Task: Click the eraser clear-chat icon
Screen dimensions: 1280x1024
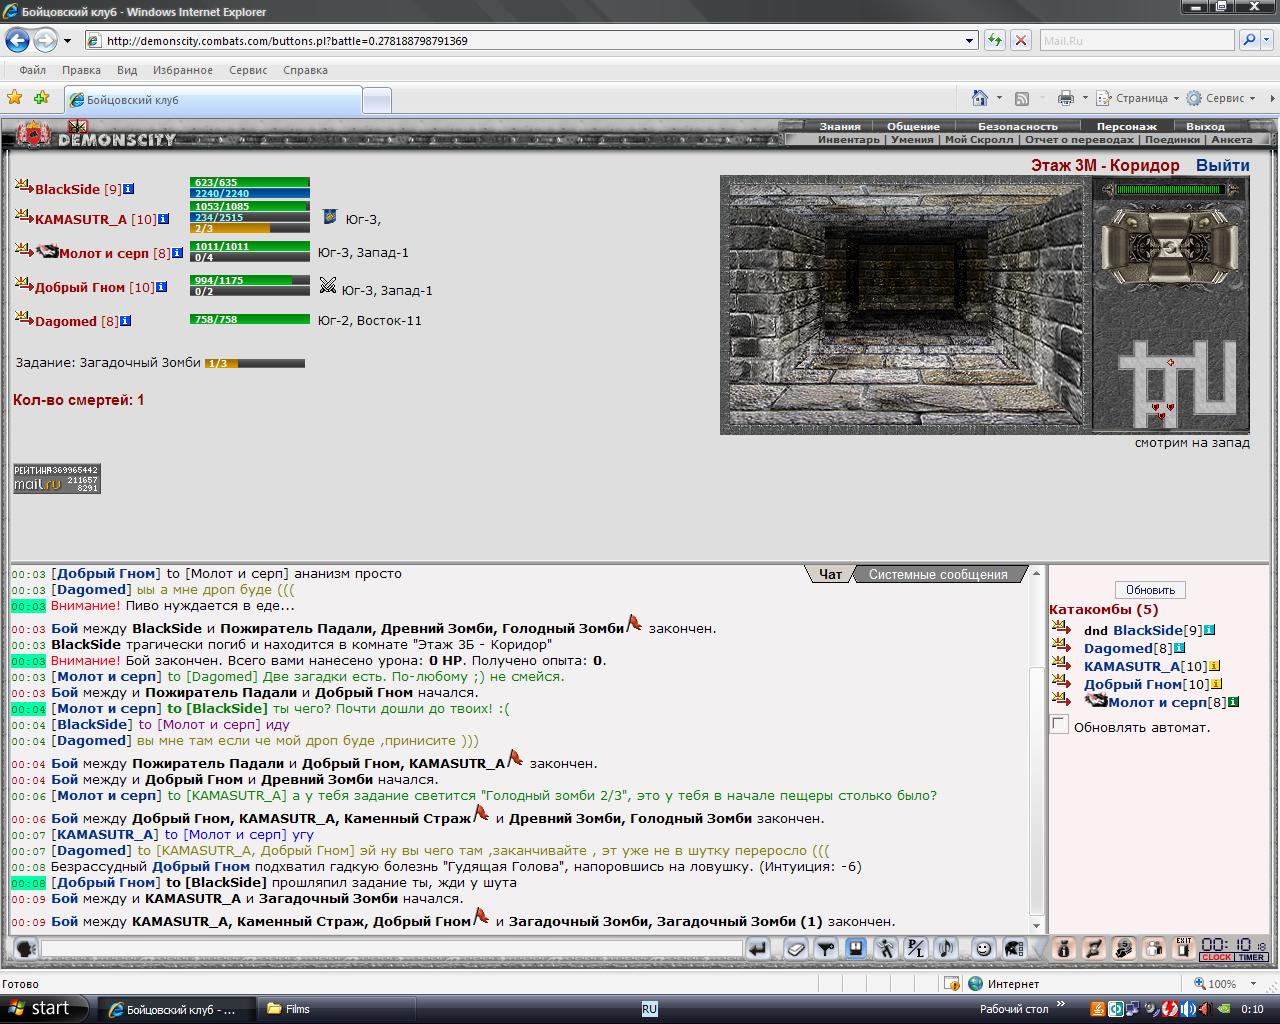Action: [796, 948]
